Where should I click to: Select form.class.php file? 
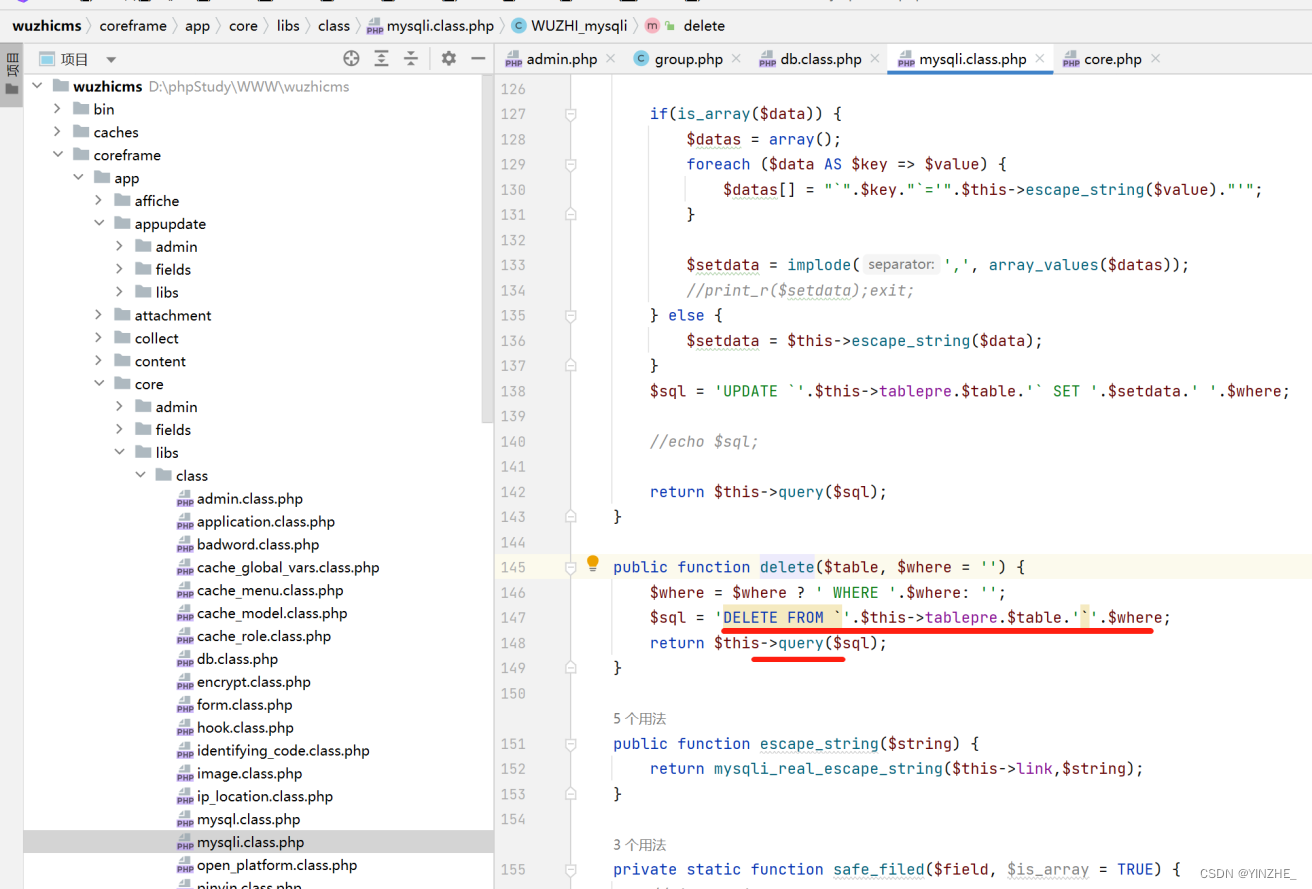point(245,706)
